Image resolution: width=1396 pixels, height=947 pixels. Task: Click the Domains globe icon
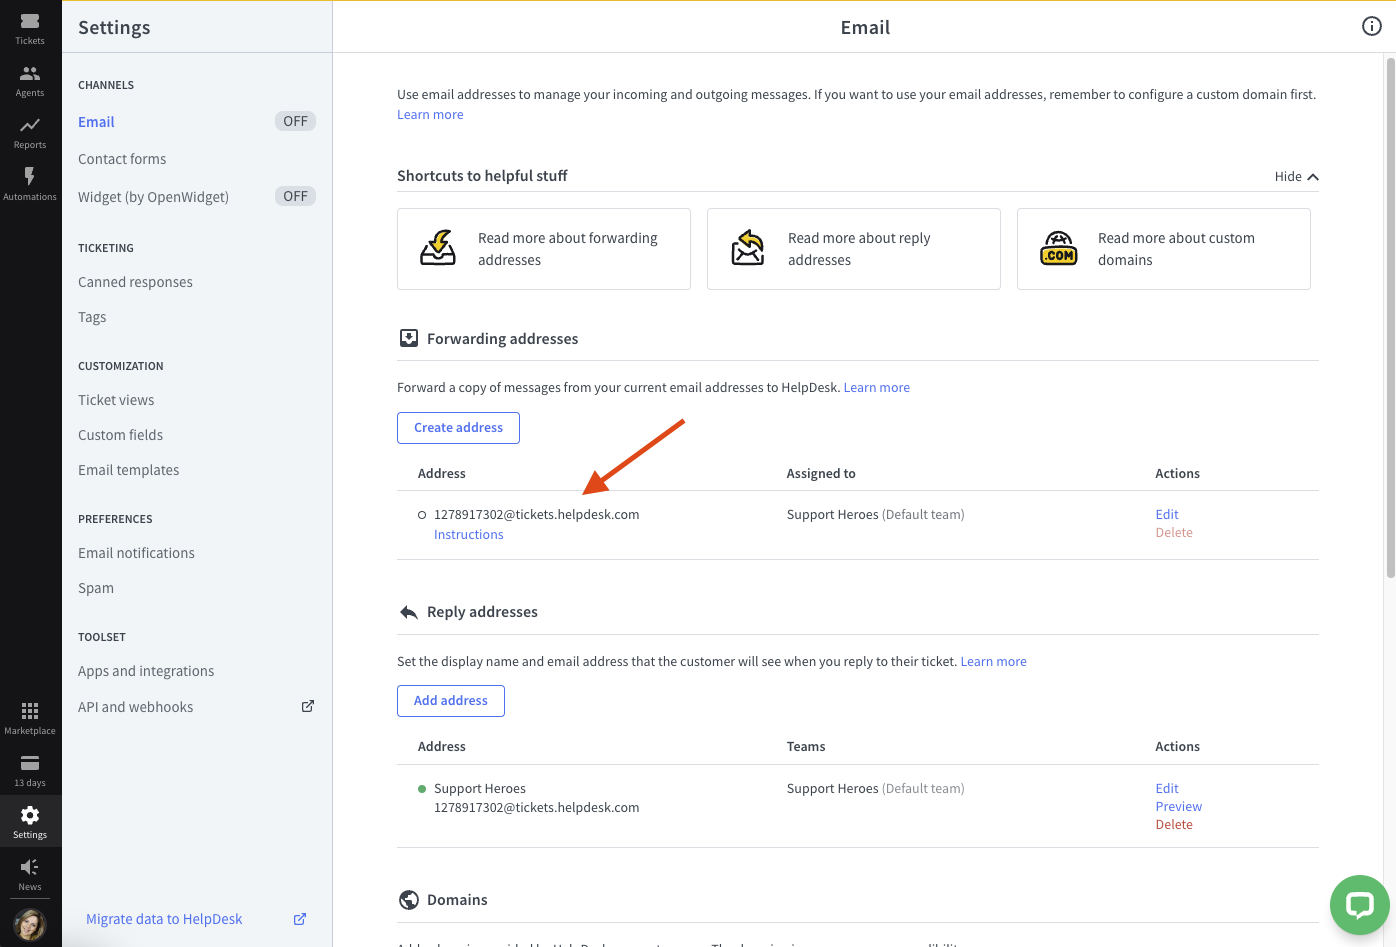point(409,900)
